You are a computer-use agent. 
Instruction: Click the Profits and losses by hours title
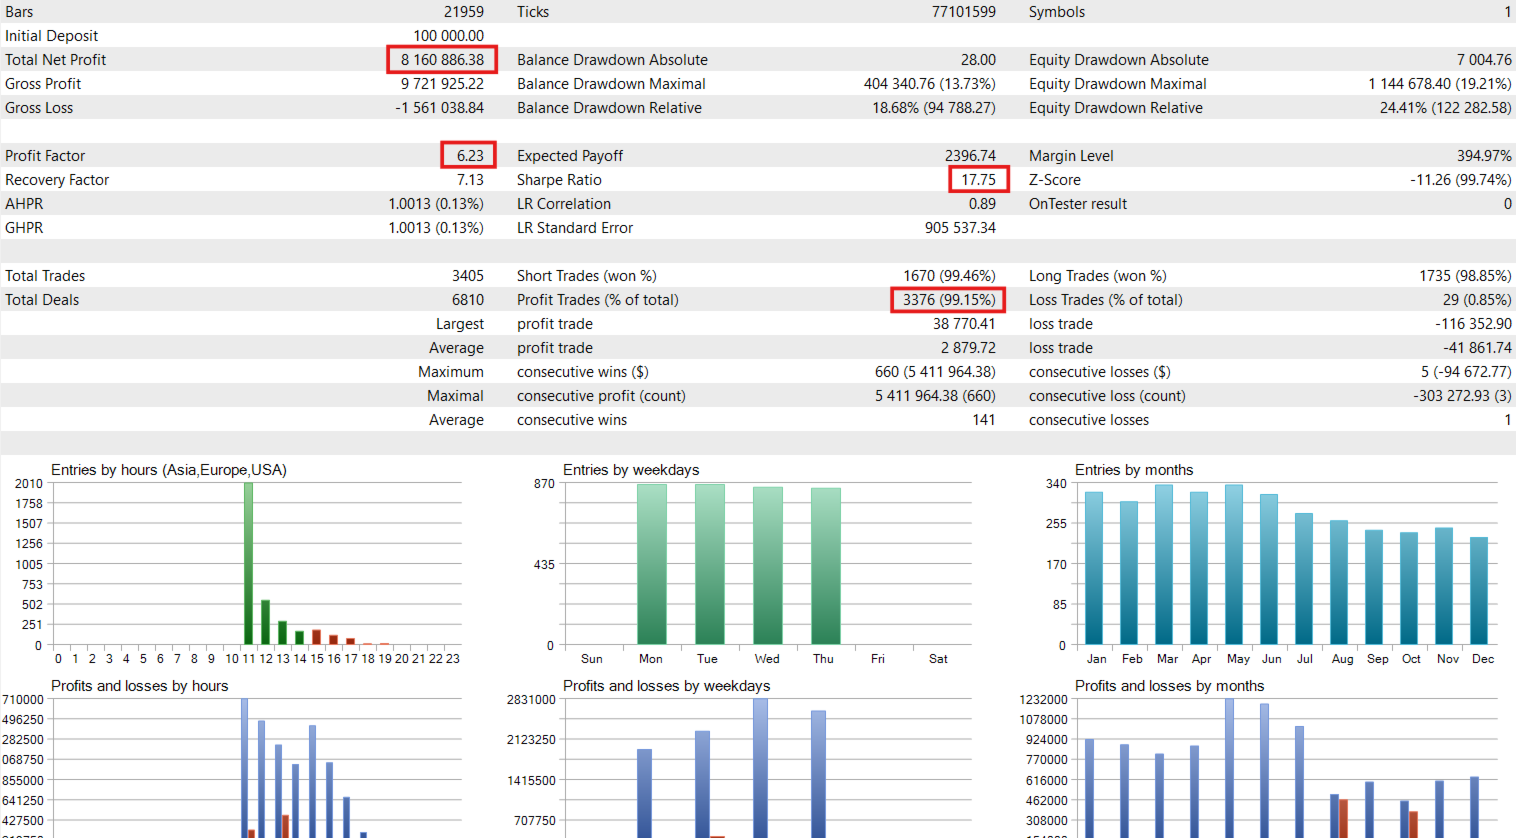(139, 686)
